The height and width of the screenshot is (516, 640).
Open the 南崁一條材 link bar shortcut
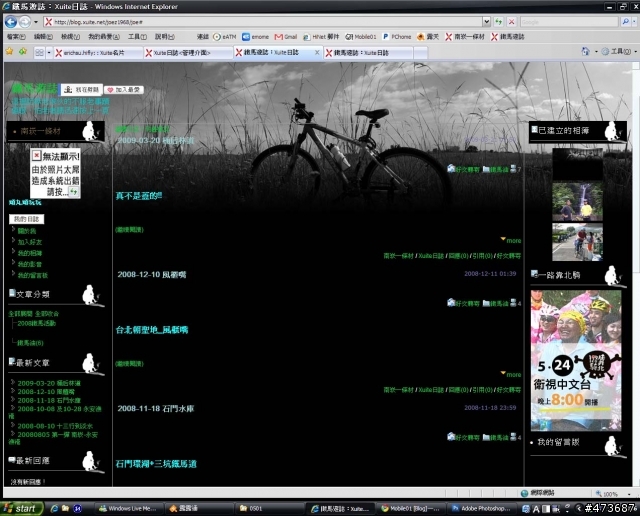pos(465,37)
